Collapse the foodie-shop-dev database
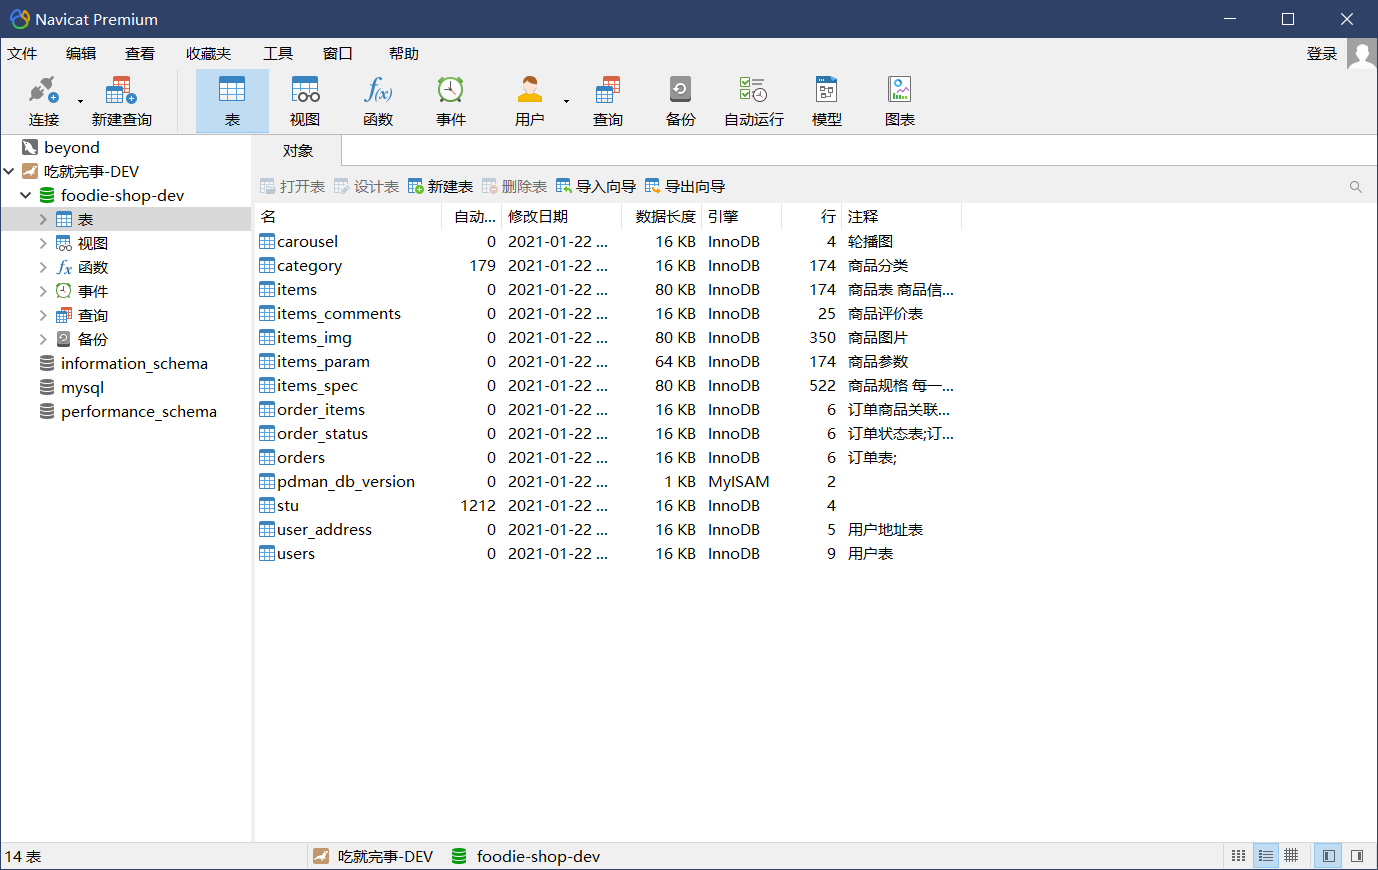 point(26,195)
